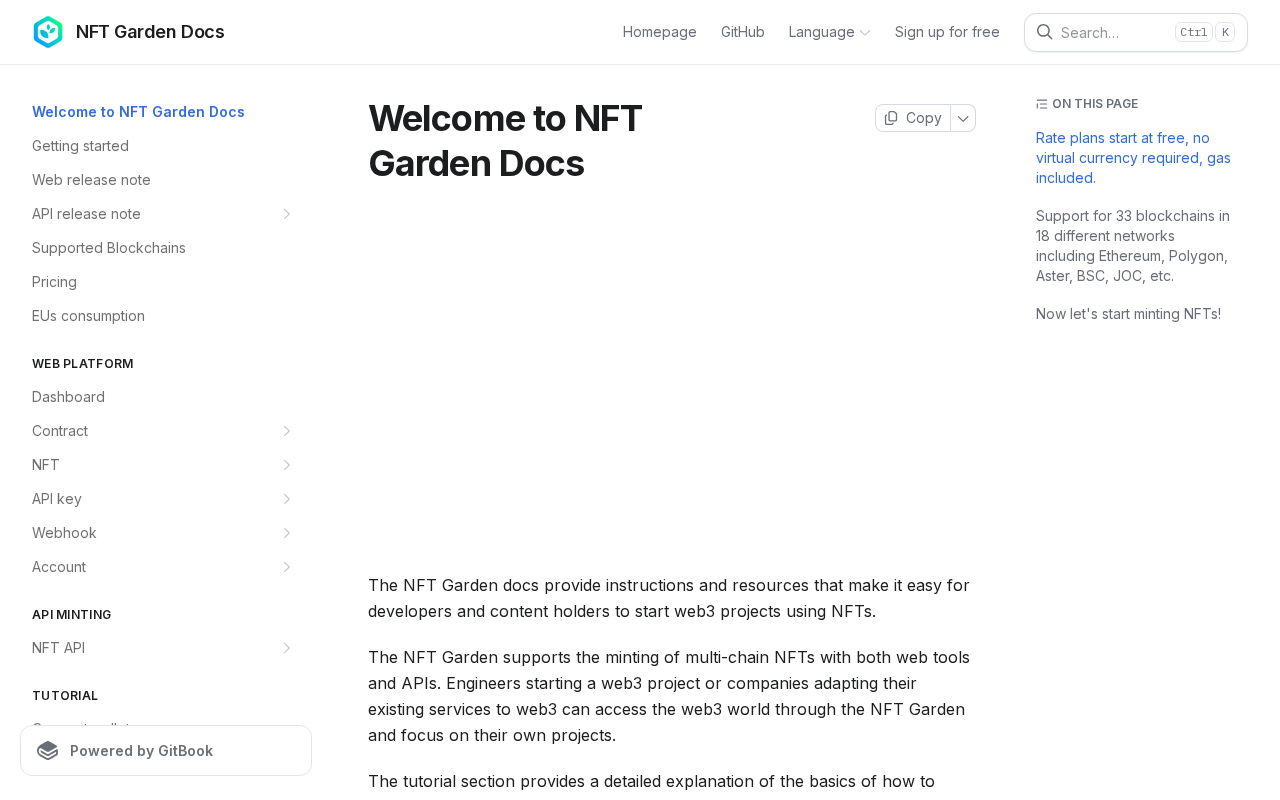Click the Ctrl K keyboard shortcut badge

pos(1205,32)
